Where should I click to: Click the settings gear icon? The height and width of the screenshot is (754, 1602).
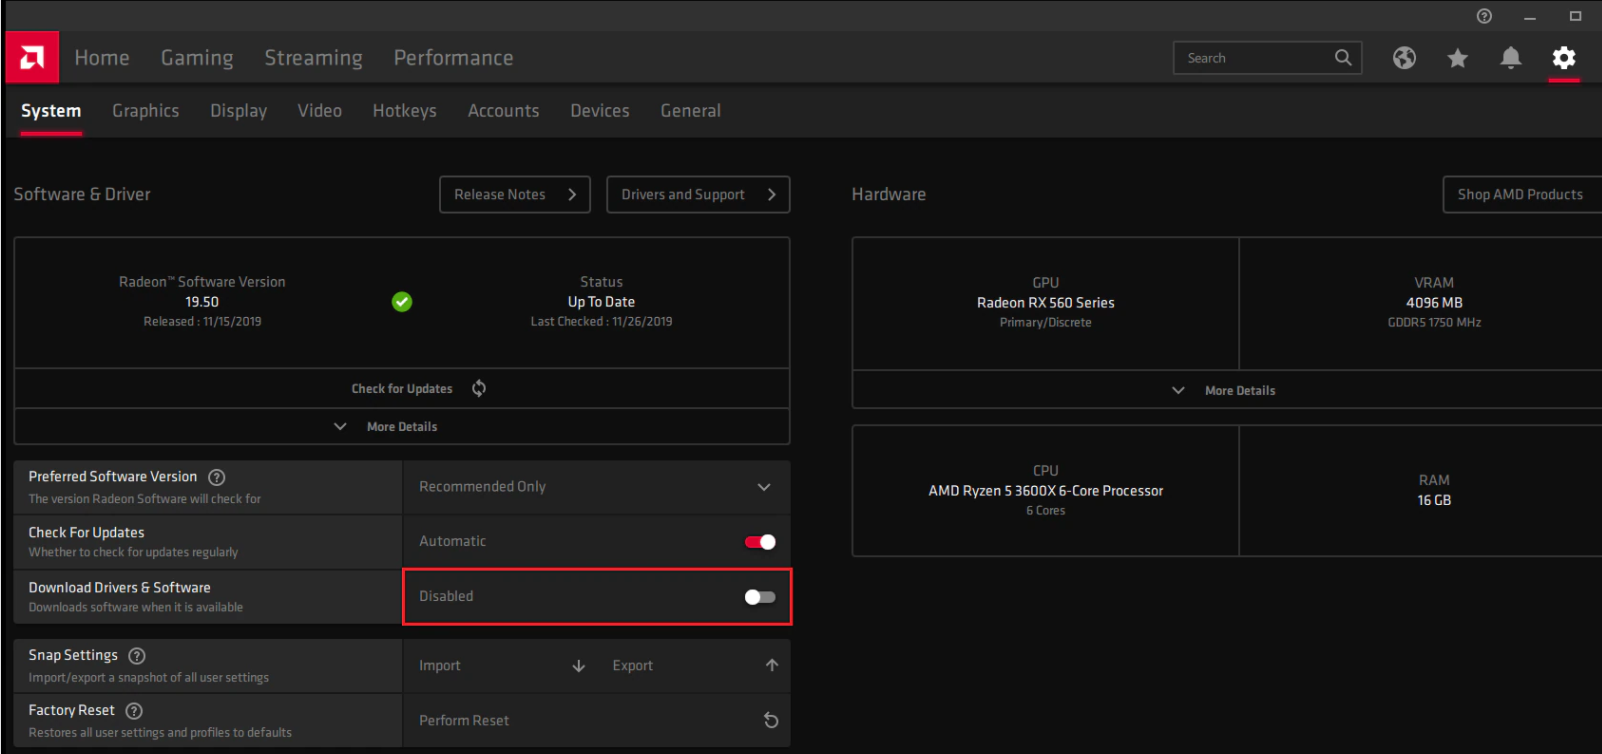[1563, 58]
